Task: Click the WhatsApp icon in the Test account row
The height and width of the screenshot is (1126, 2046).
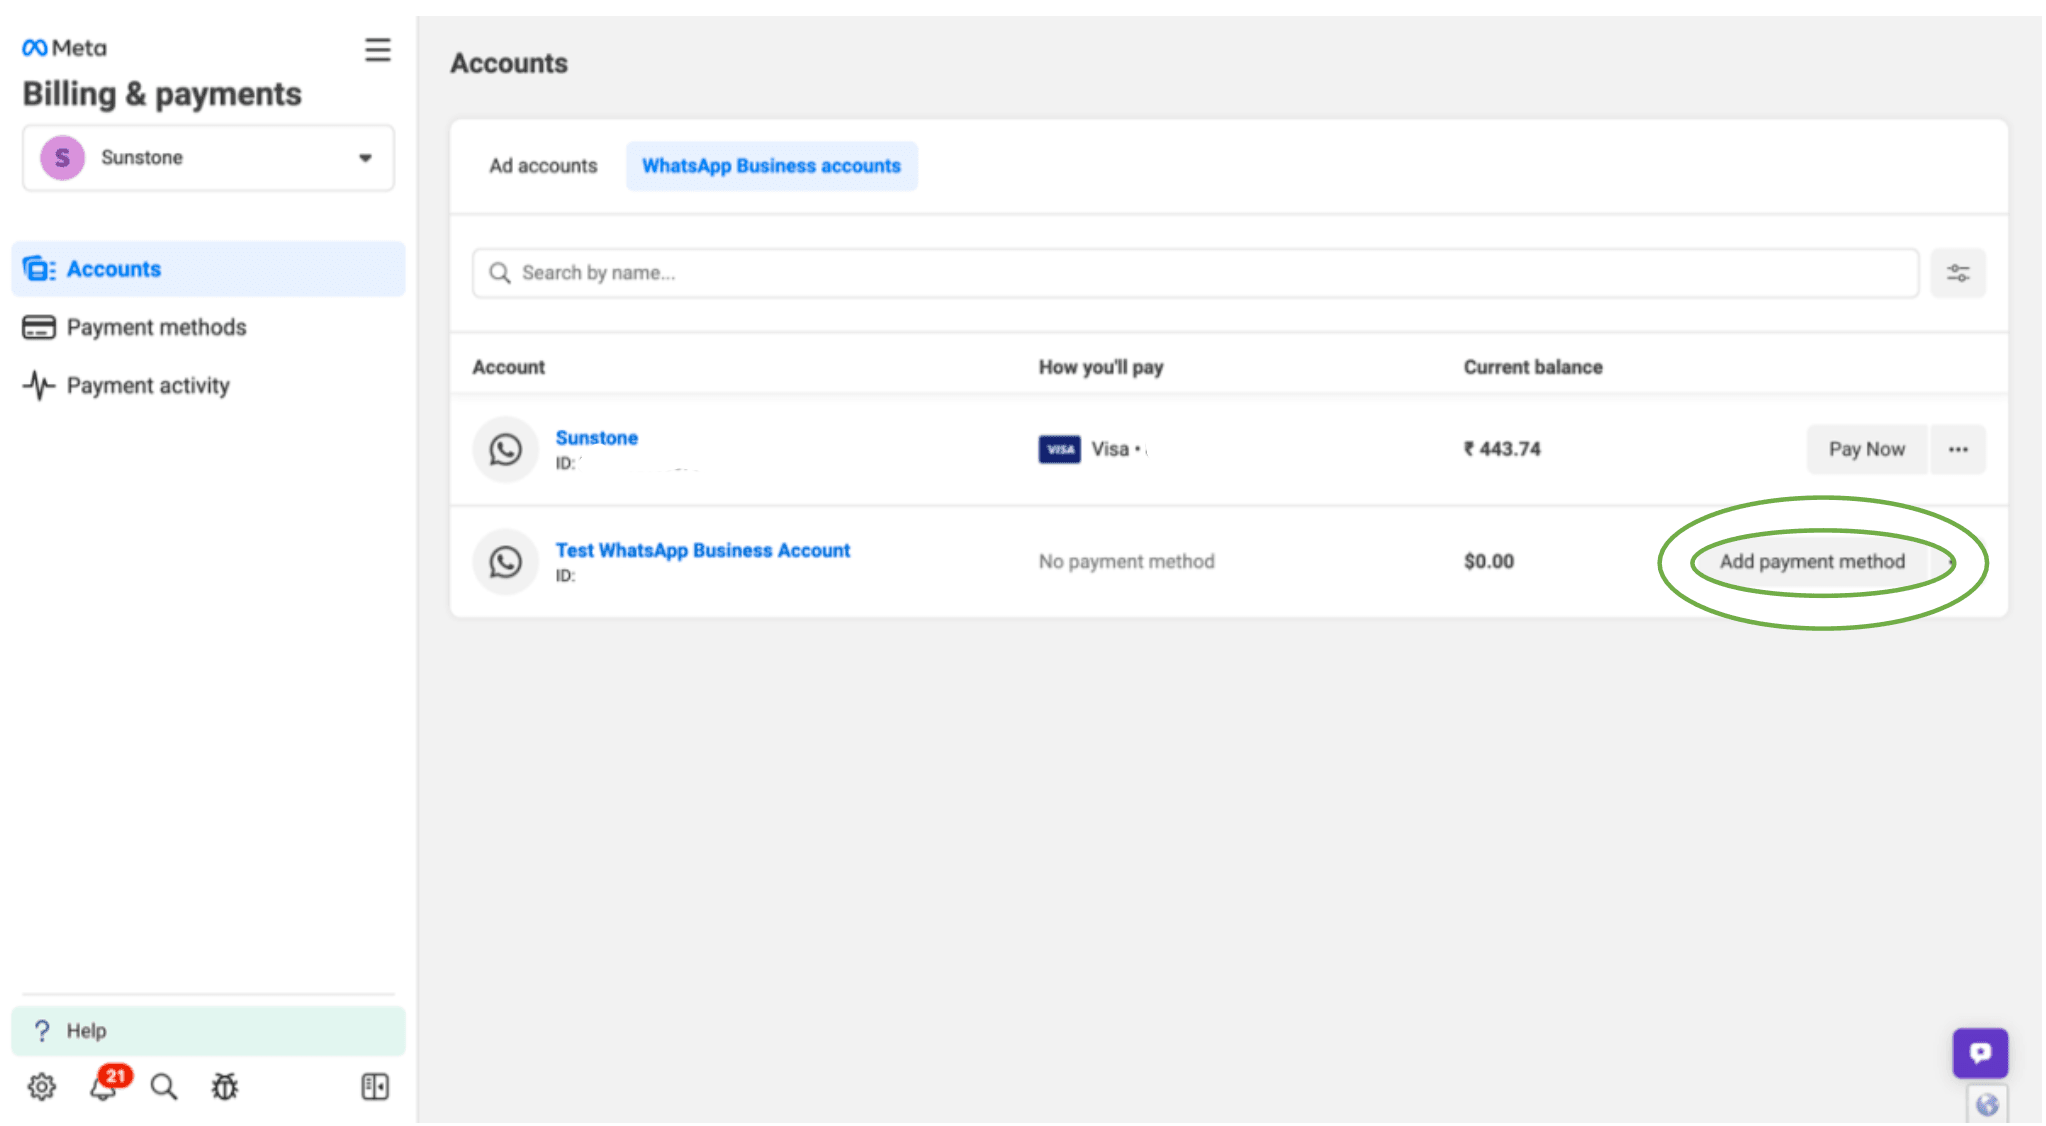Action: pyautogui.click(x=505, y=562)
